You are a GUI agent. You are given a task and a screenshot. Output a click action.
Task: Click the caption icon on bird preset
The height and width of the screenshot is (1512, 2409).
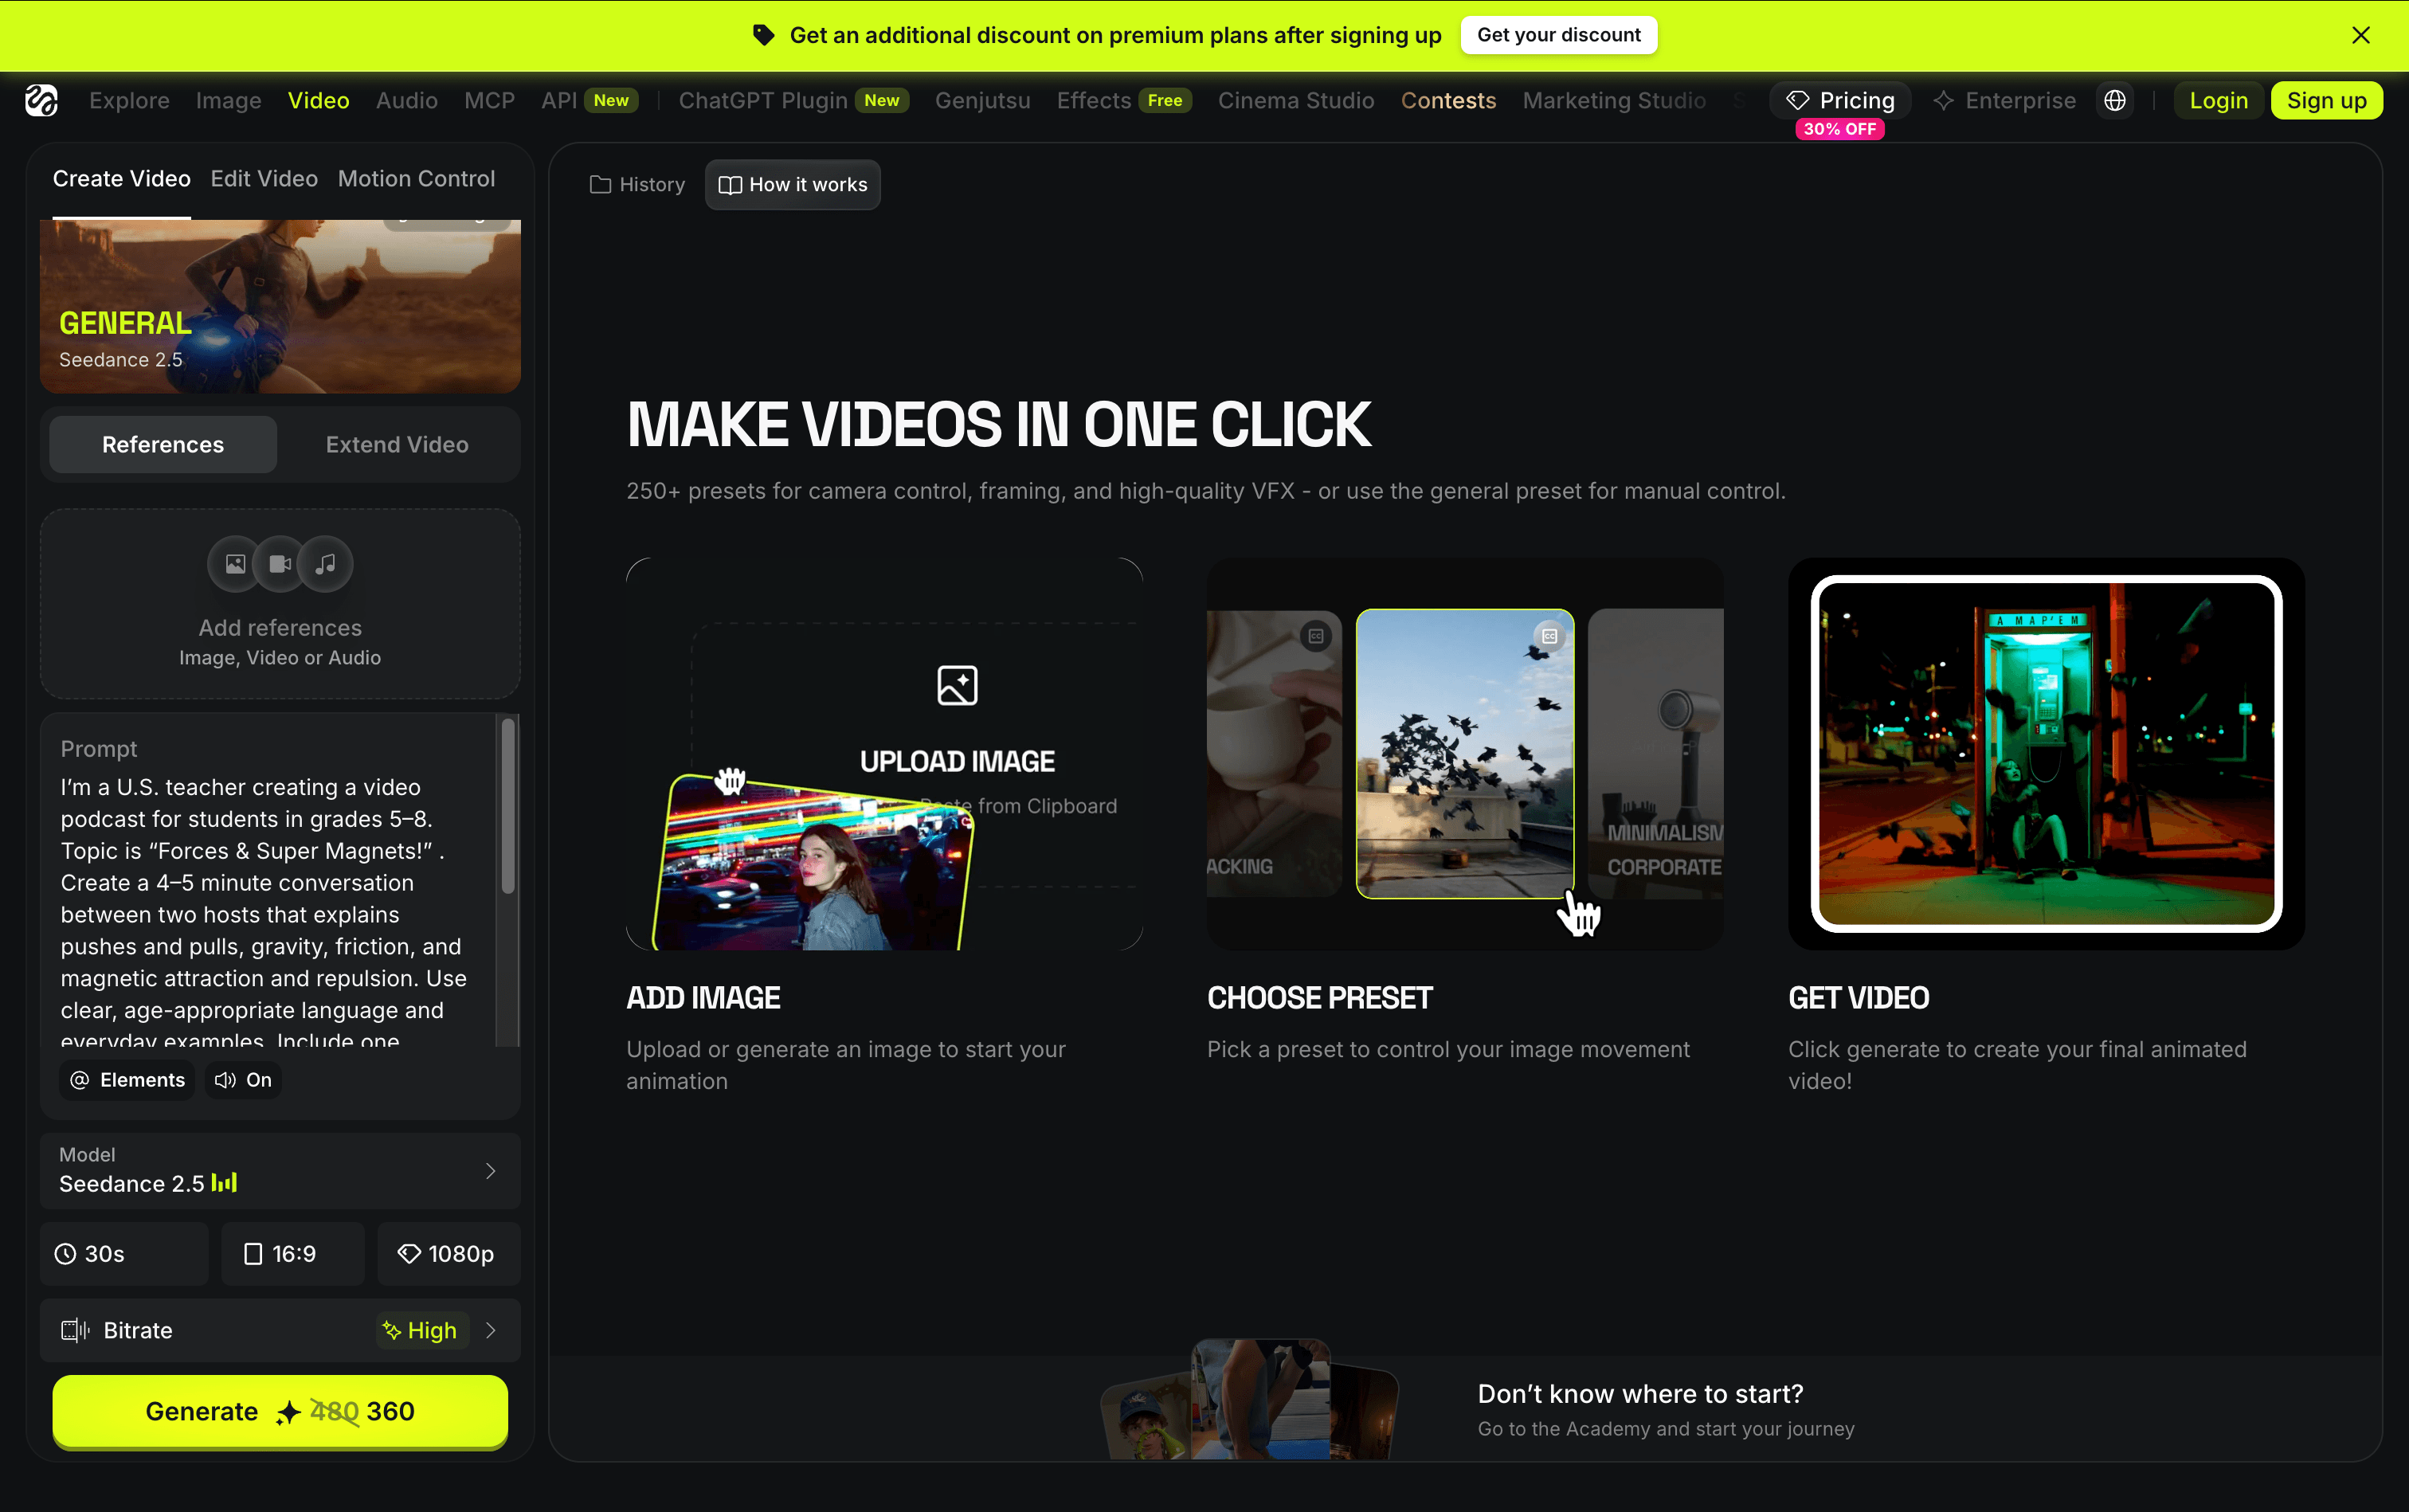click(x=1549, y=636)
